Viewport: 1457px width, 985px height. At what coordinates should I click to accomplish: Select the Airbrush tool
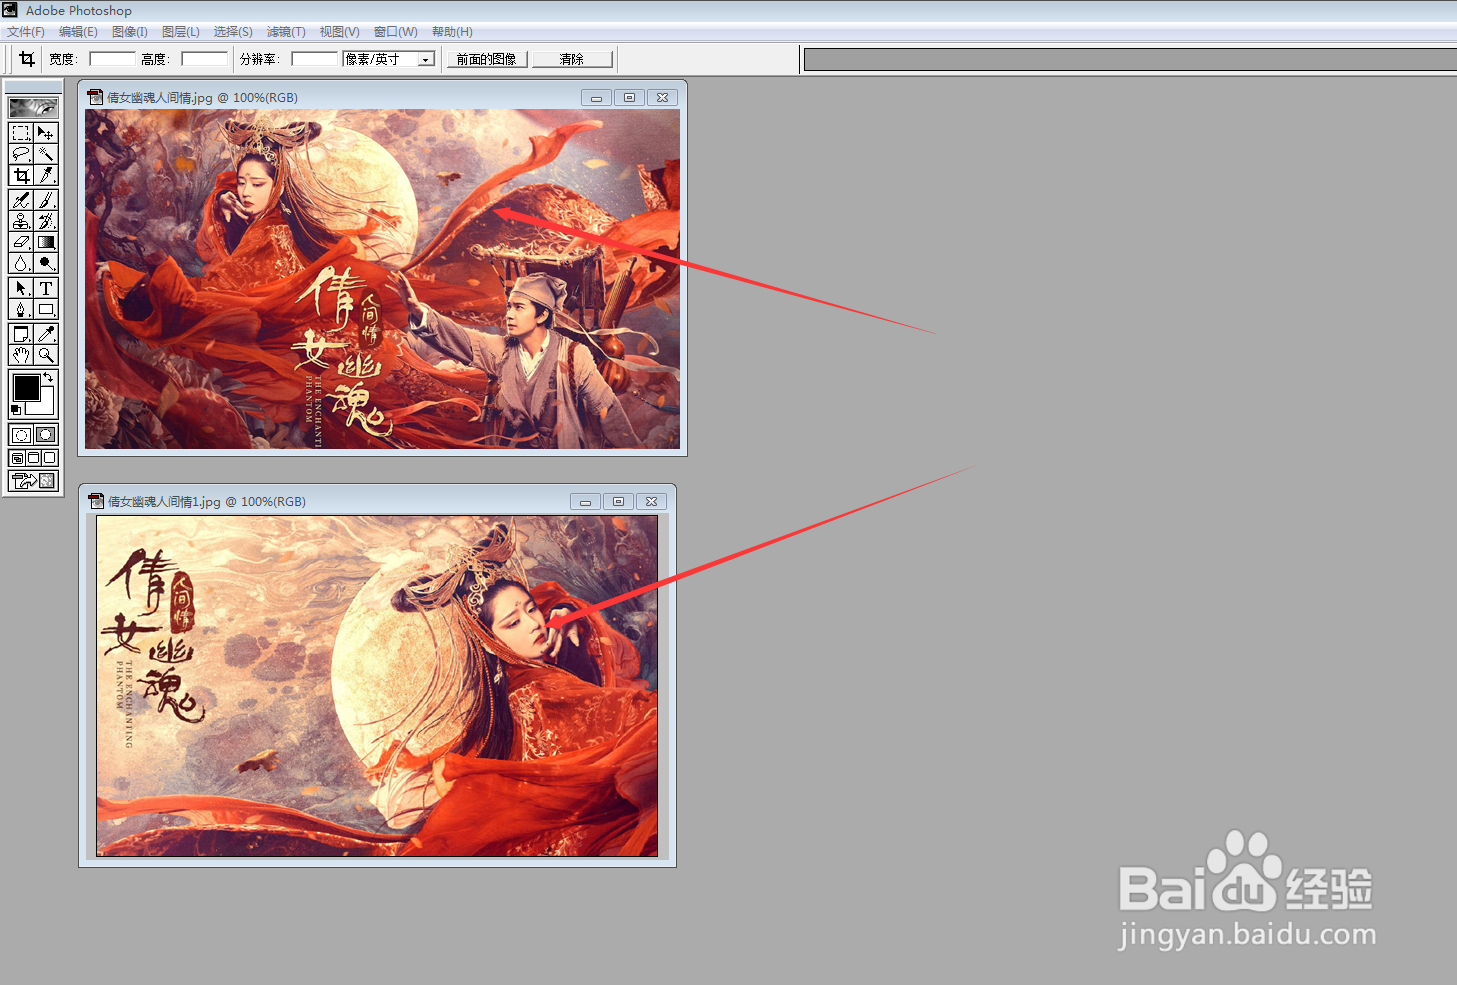[x=21, y=200]
